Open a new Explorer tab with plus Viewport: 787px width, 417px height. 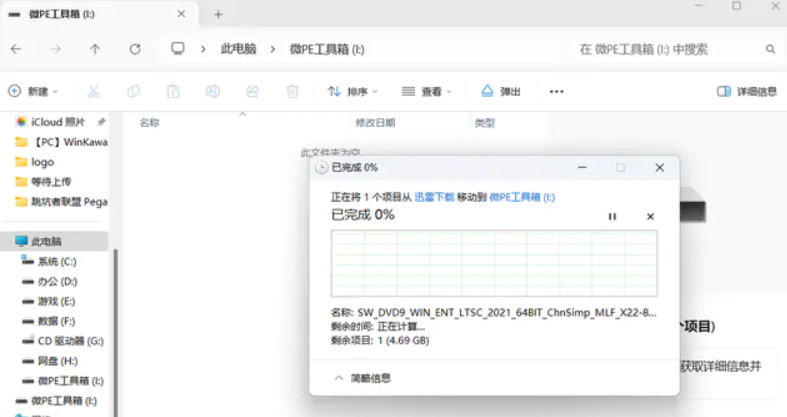tap(218, 15)
